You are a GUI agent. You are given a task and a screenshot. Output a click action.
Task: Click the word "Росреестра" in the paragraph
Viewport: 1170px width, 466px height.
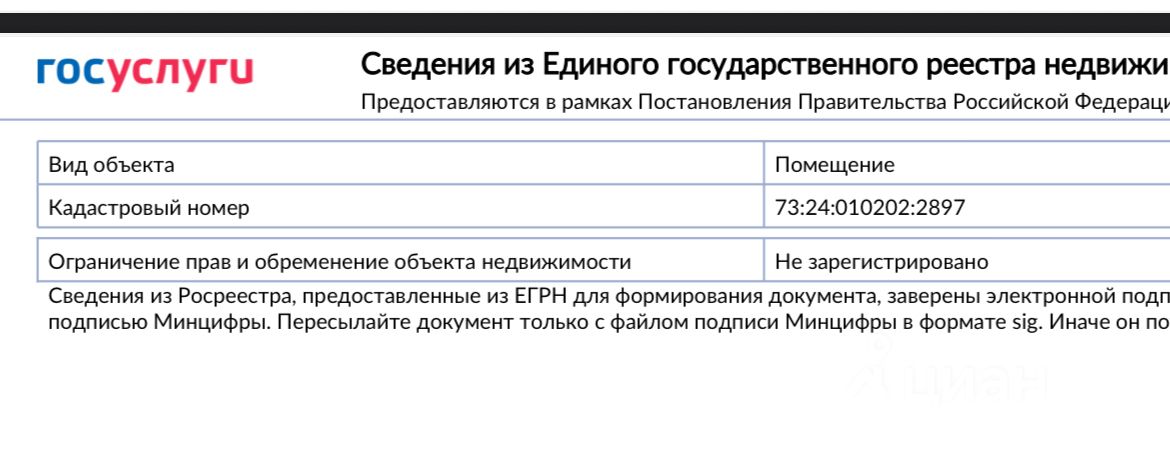click(x=229, y=296)
